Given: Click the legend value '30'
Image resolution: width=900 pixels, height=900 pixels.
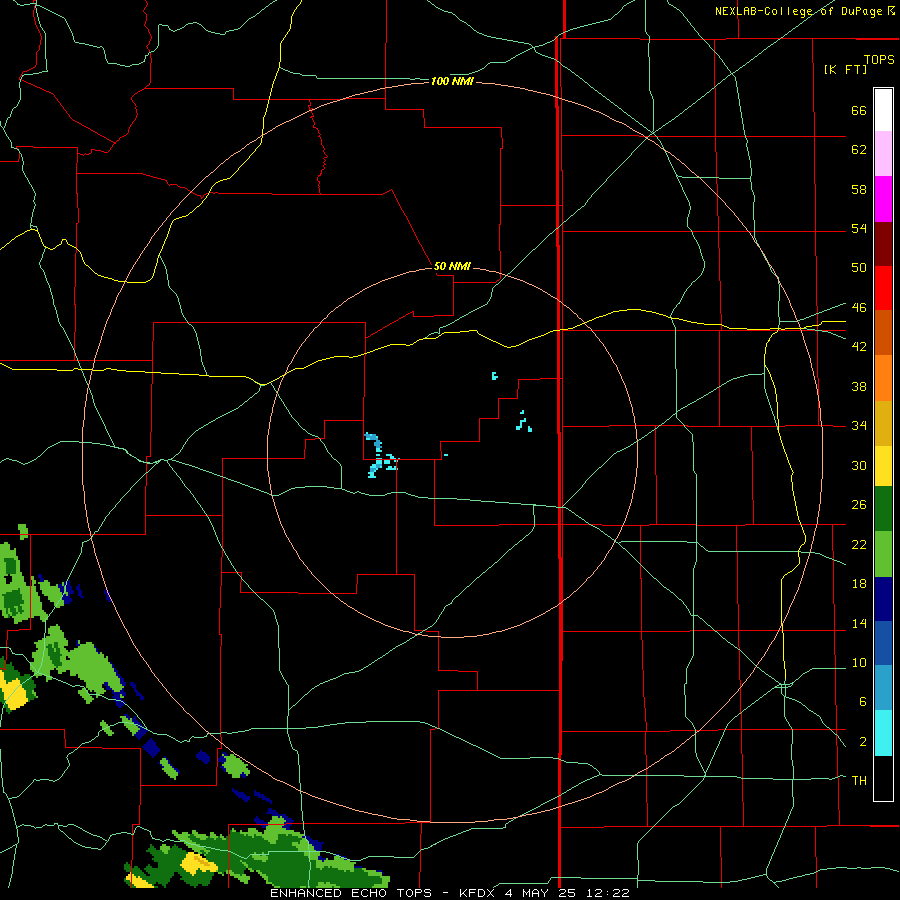Looking at the screenshot, I should pos(859,465).
